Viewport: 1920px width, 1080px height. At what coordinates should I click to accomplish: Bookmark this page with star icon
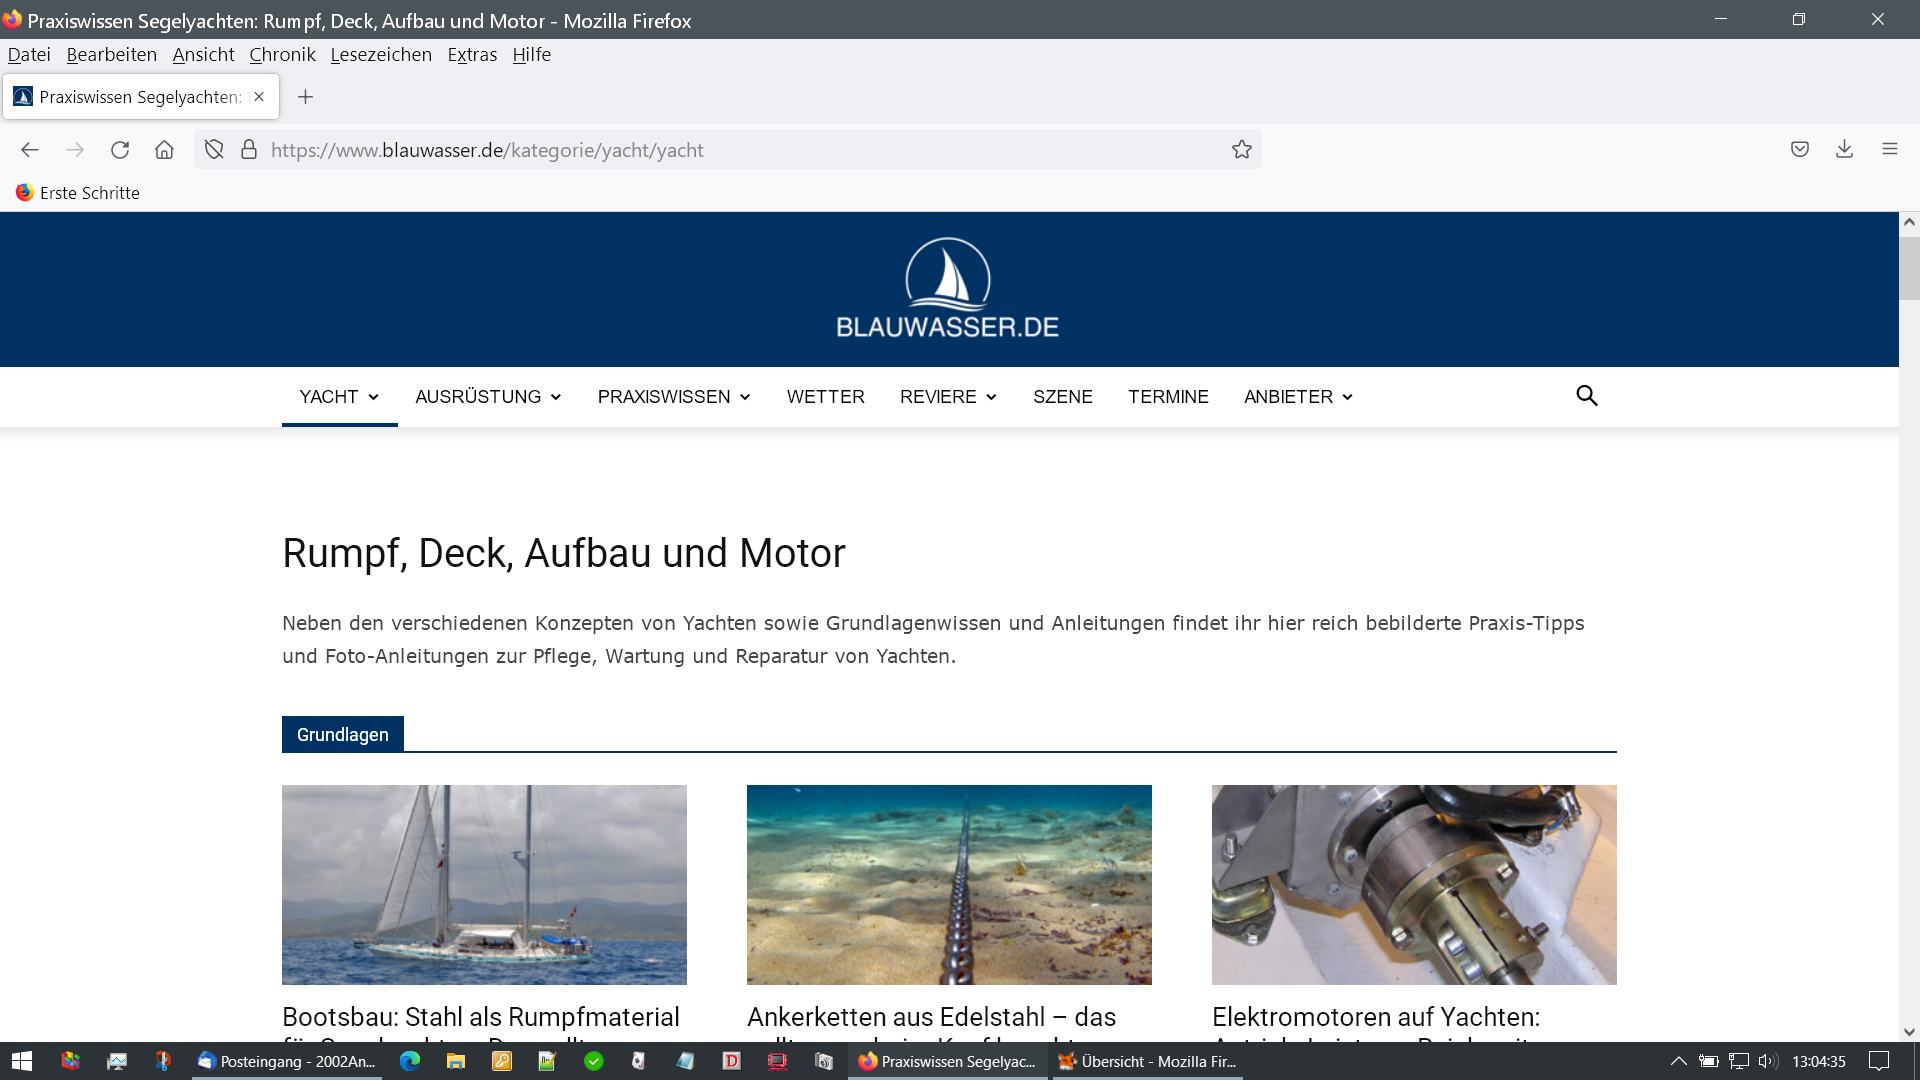click(1241, 150)
